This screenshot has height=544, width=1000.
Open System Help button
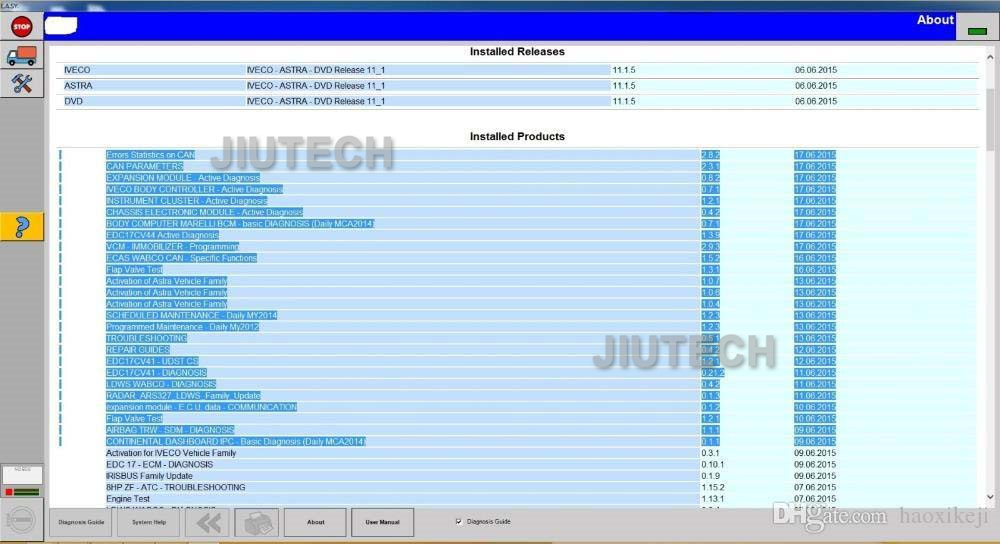149,522
